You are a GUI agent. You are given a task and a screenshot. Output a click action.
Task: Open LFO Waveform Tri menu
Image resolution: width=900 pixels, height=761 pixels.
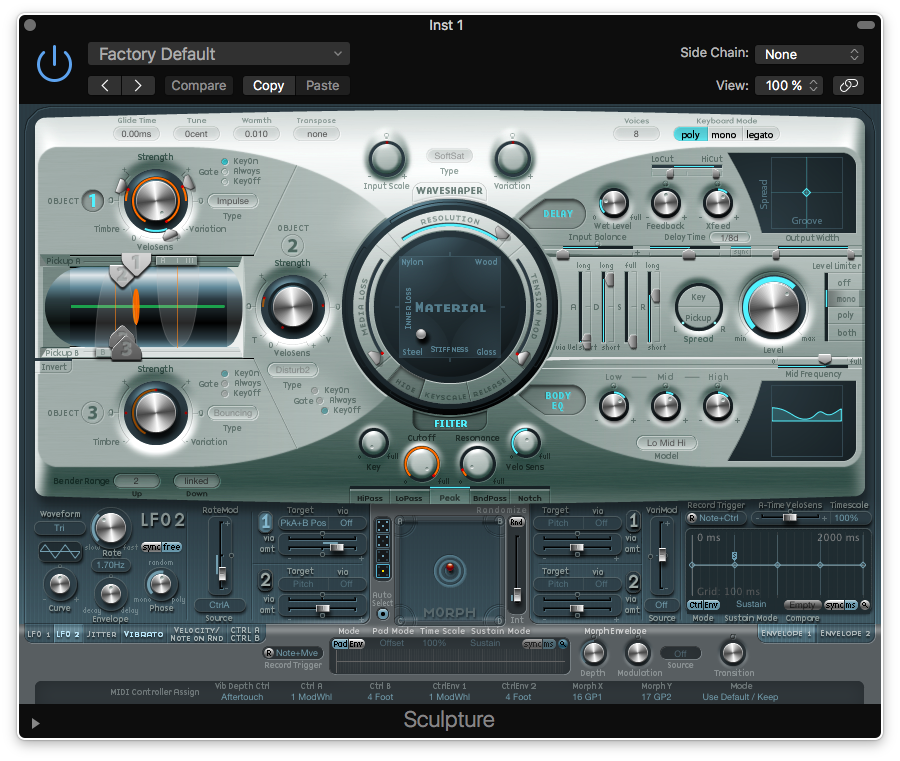point(60,527)
